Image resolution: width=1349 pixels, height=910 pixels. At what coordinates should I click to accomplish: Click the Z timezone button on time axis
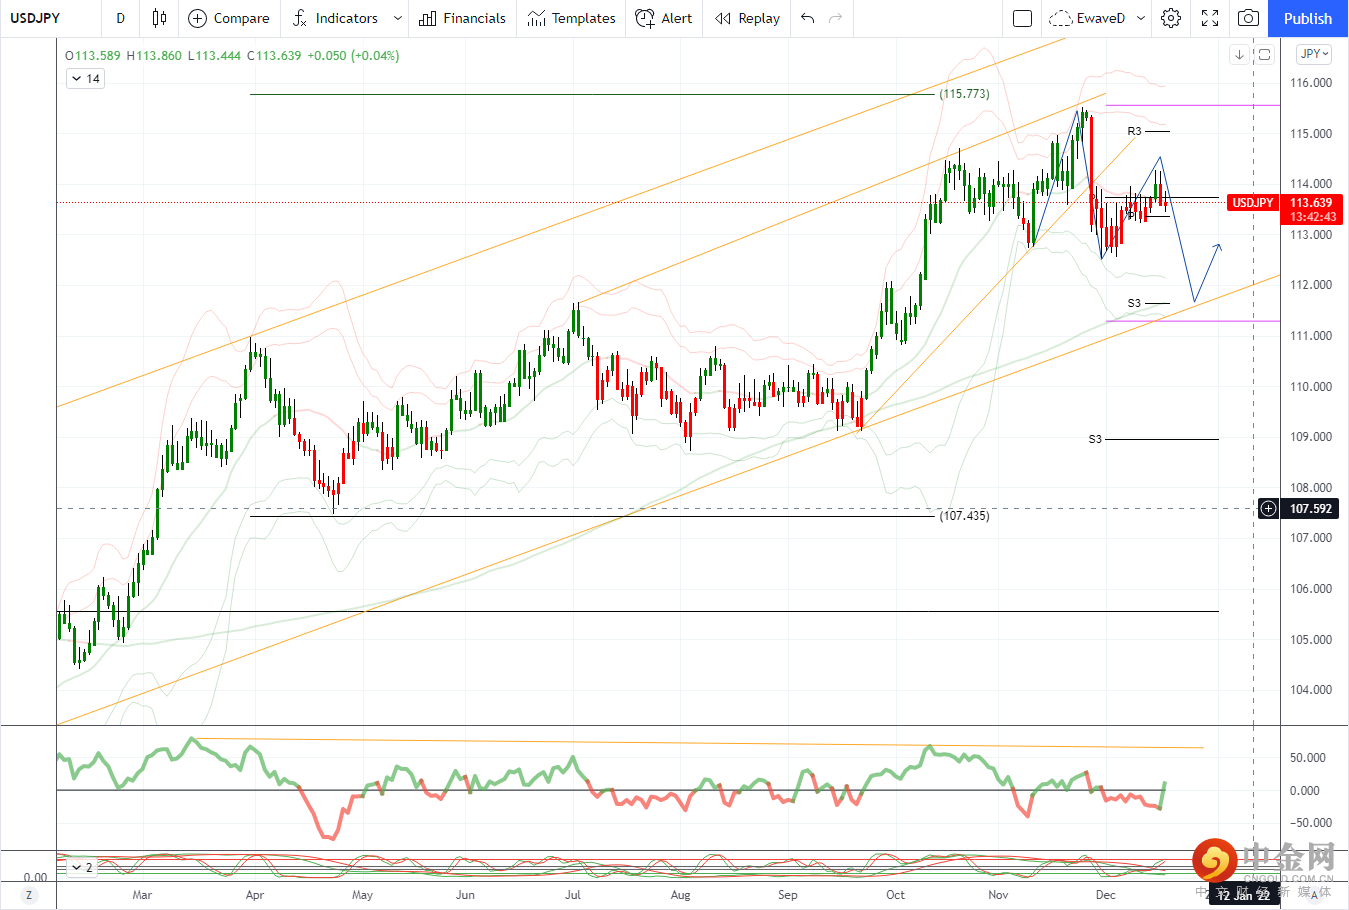click(x=29, y=895)
